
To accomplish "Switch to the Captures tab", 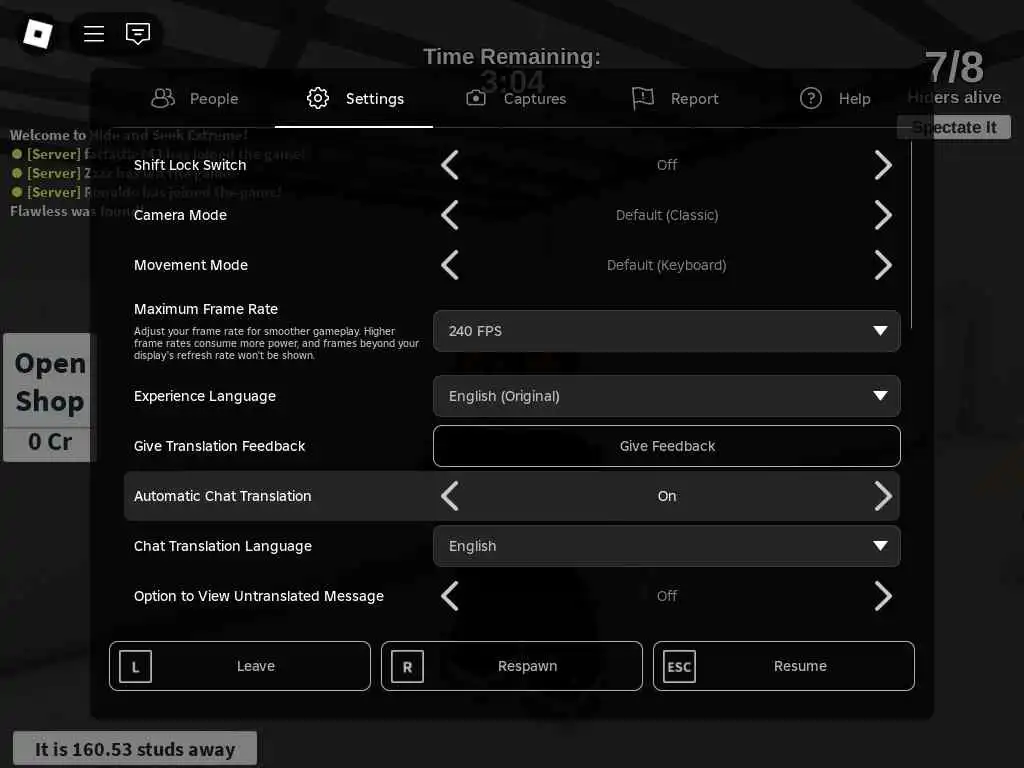I will pyautogui.click(x=516, y=99).
